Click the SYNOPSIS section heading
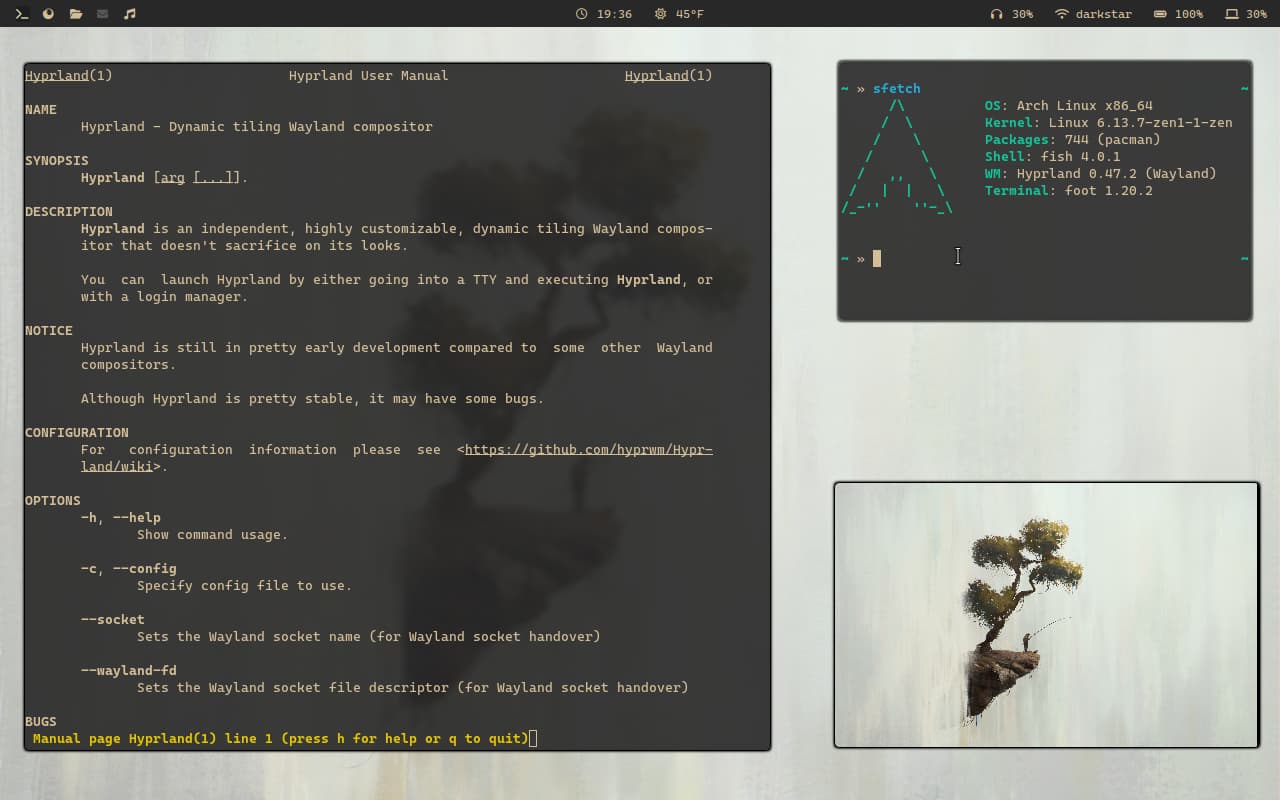This screenshot has height=800, width=1280. [x=57, y=161]
